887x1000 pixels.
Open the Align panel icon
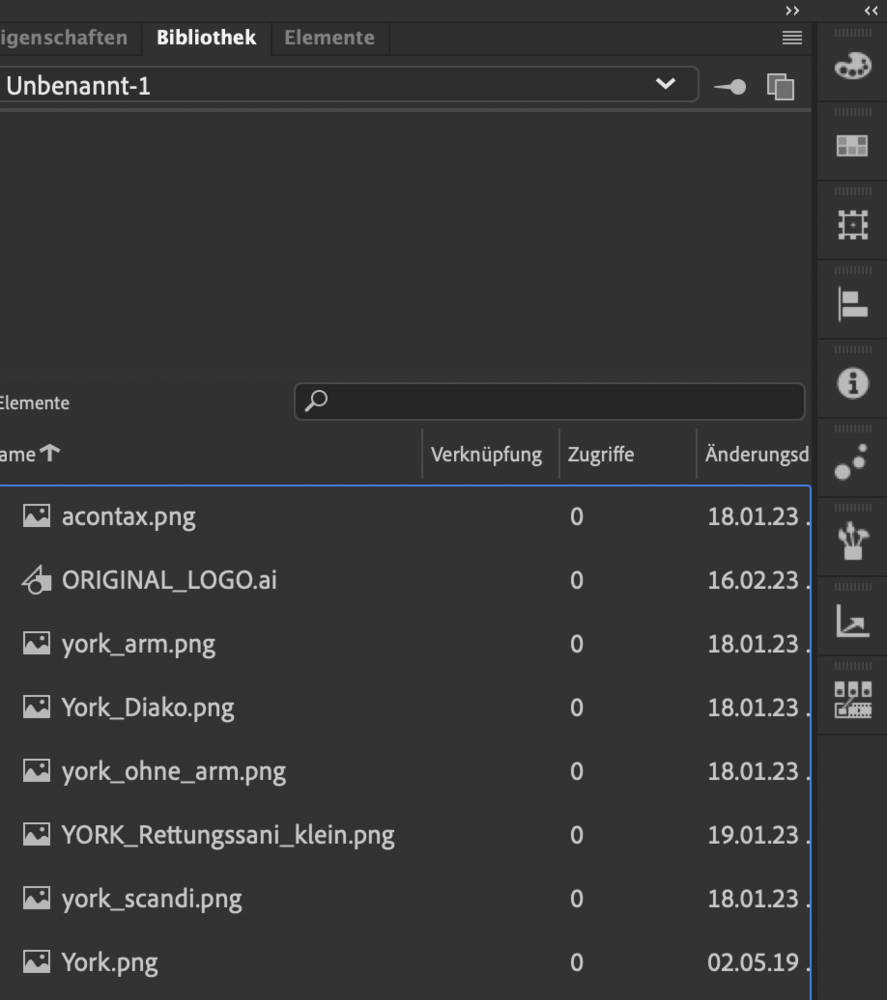pyautogui.click(x=852, y=305)
